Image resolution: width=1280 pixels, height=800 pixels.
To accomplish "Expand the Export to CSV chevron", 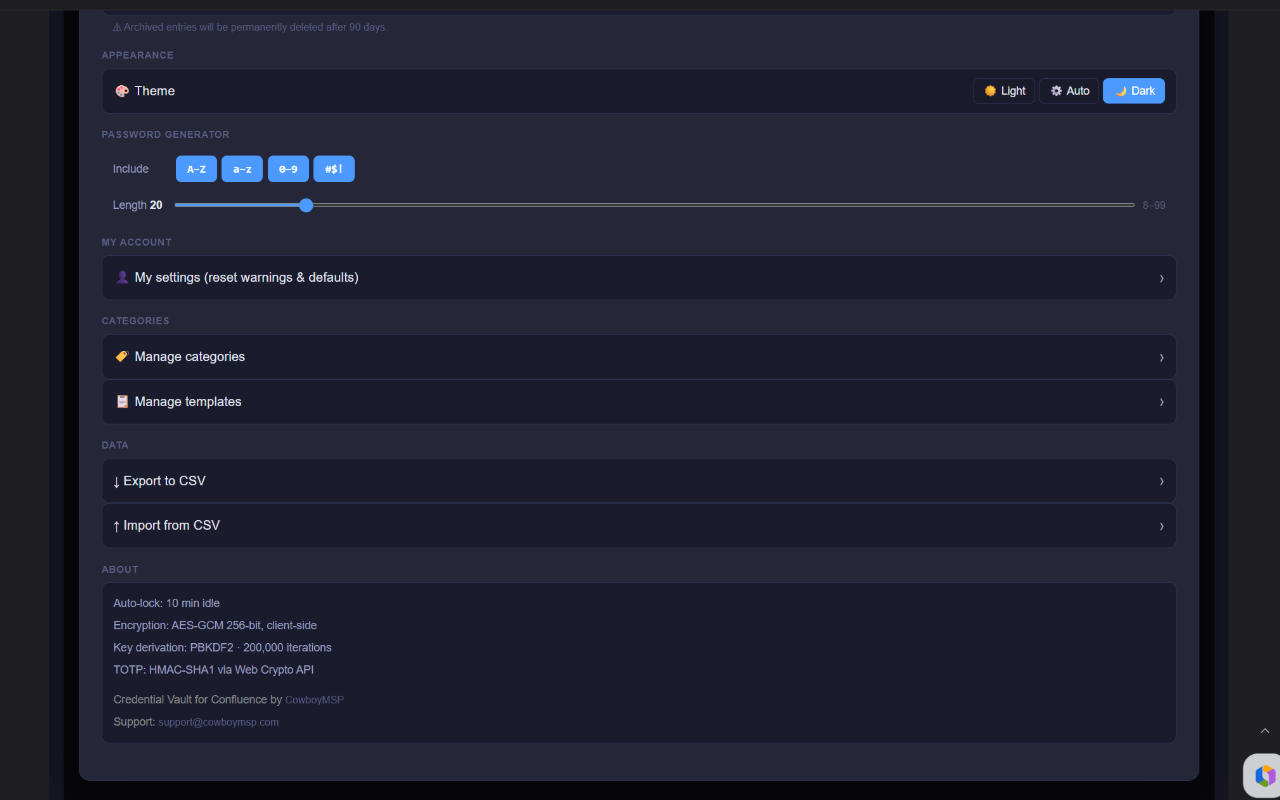I will point(1161,481).
